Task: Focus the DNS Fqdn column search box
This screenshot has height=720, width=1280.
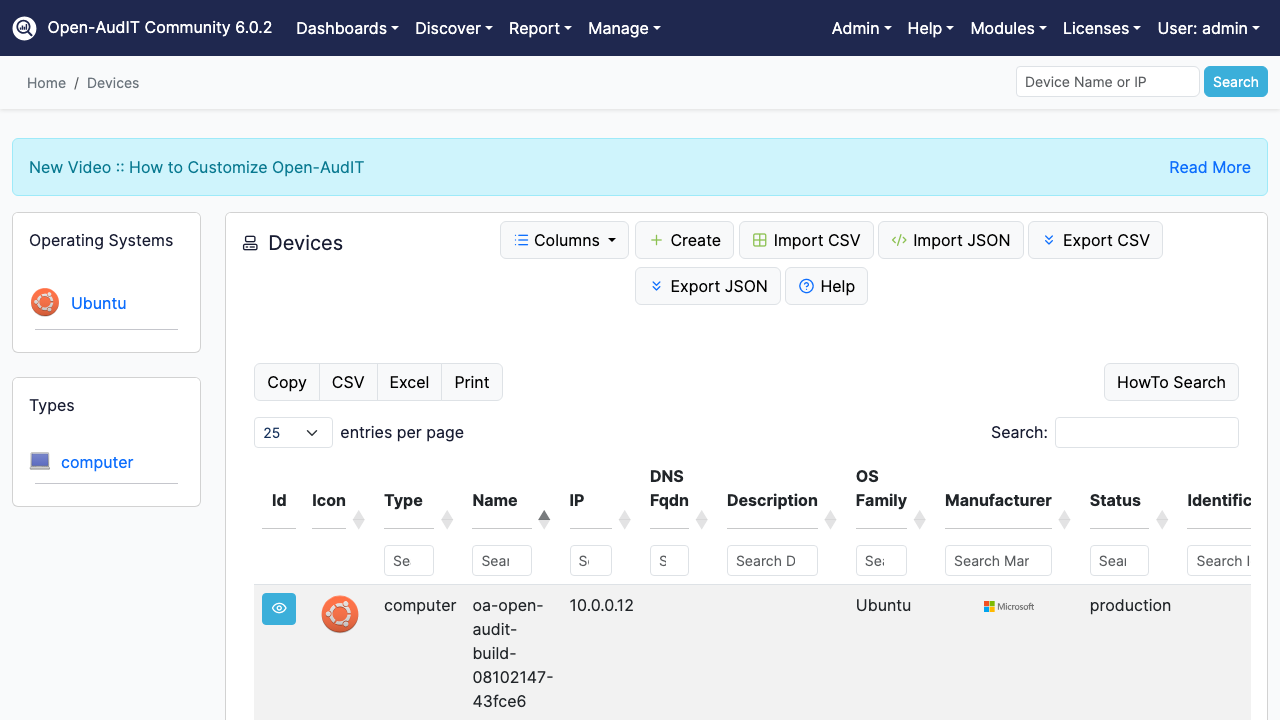Action: click(669, 560)
